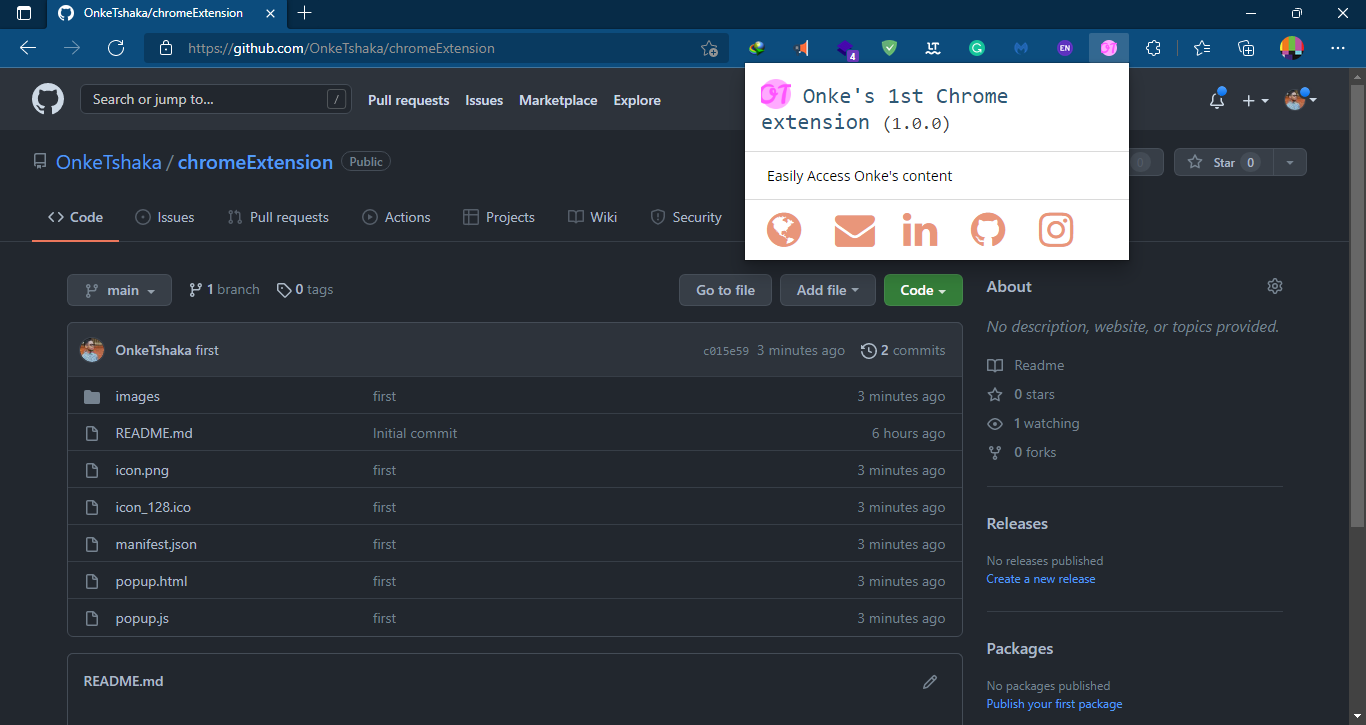The width and height of the screenshot is (1366, 725).
Task: Switch to the Issues repository tab
Action: coord(165,217)
